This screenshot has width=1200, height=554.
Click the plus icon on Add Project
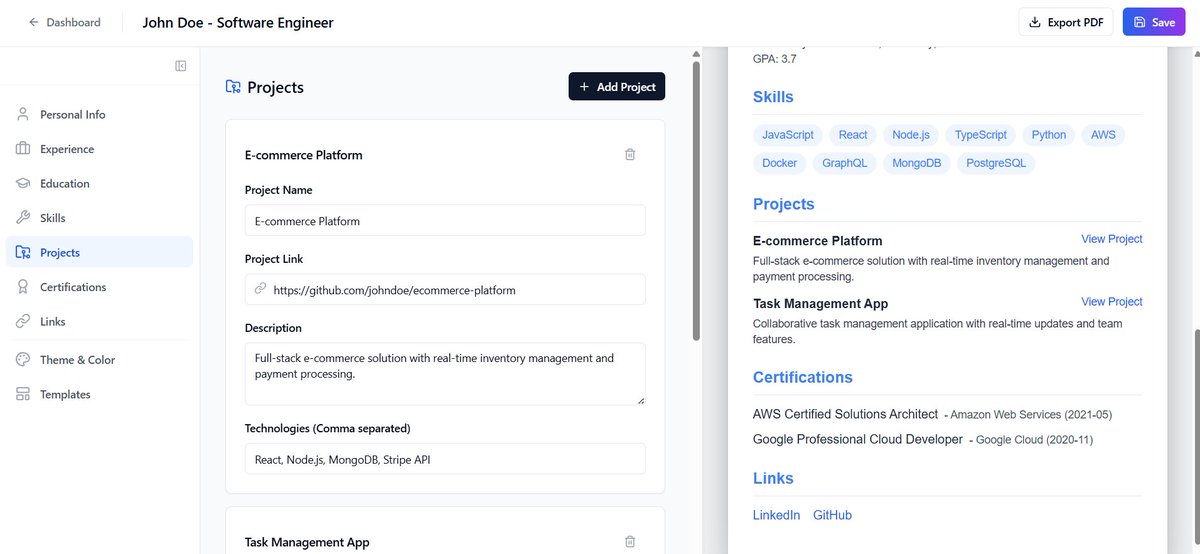point(584,87)
